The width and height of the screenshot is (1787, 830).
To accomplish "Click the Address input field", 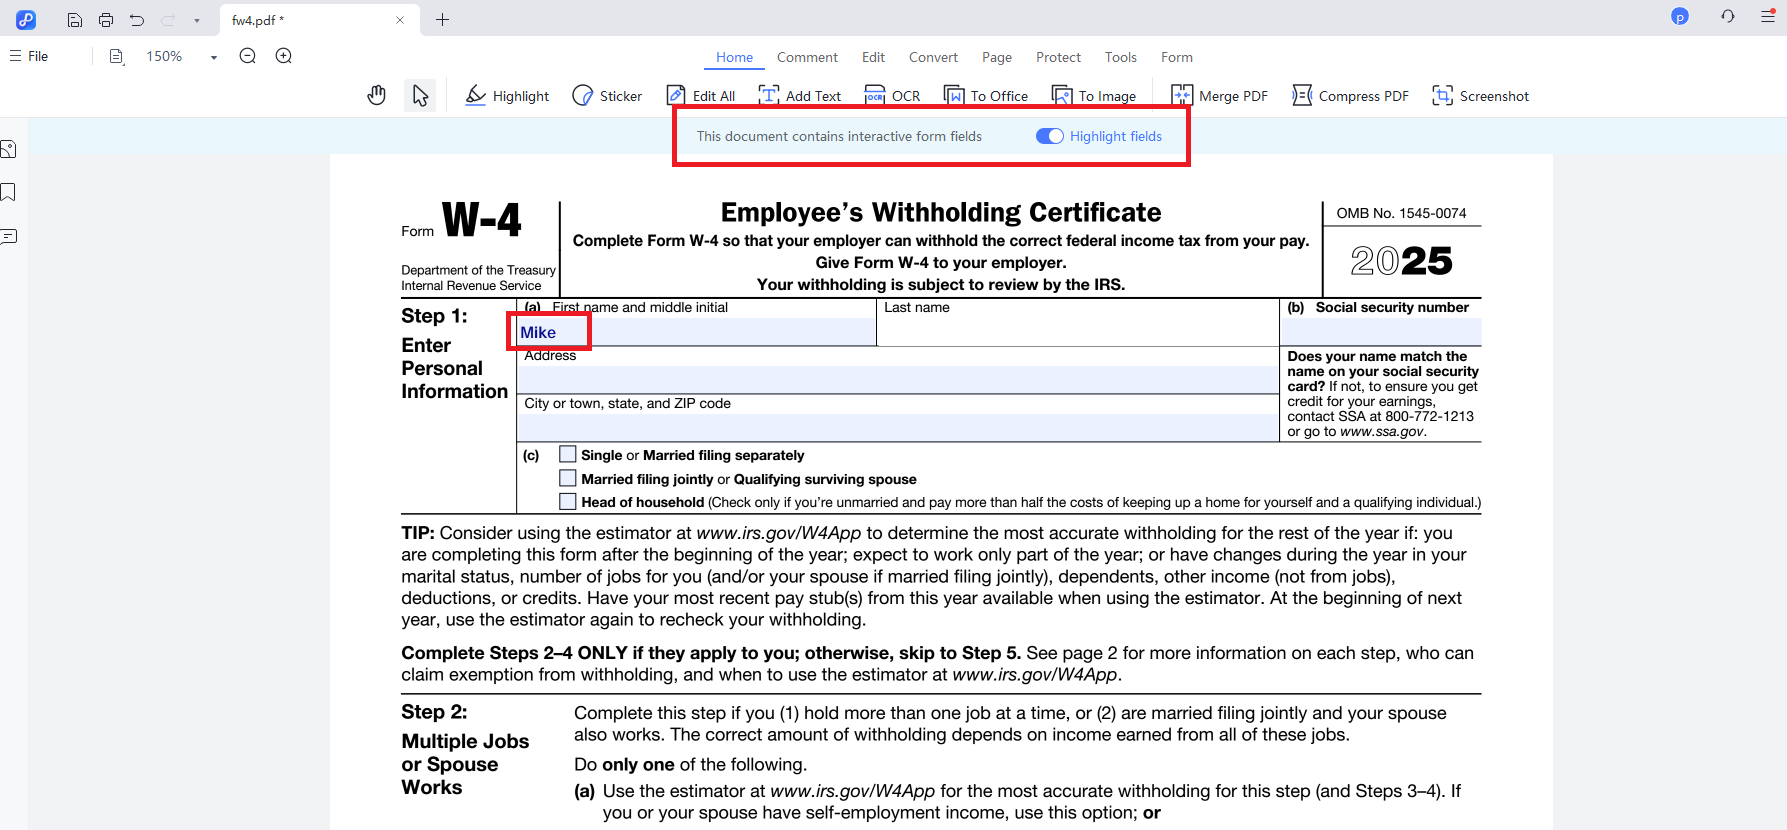I will click(x=898, y=379).
